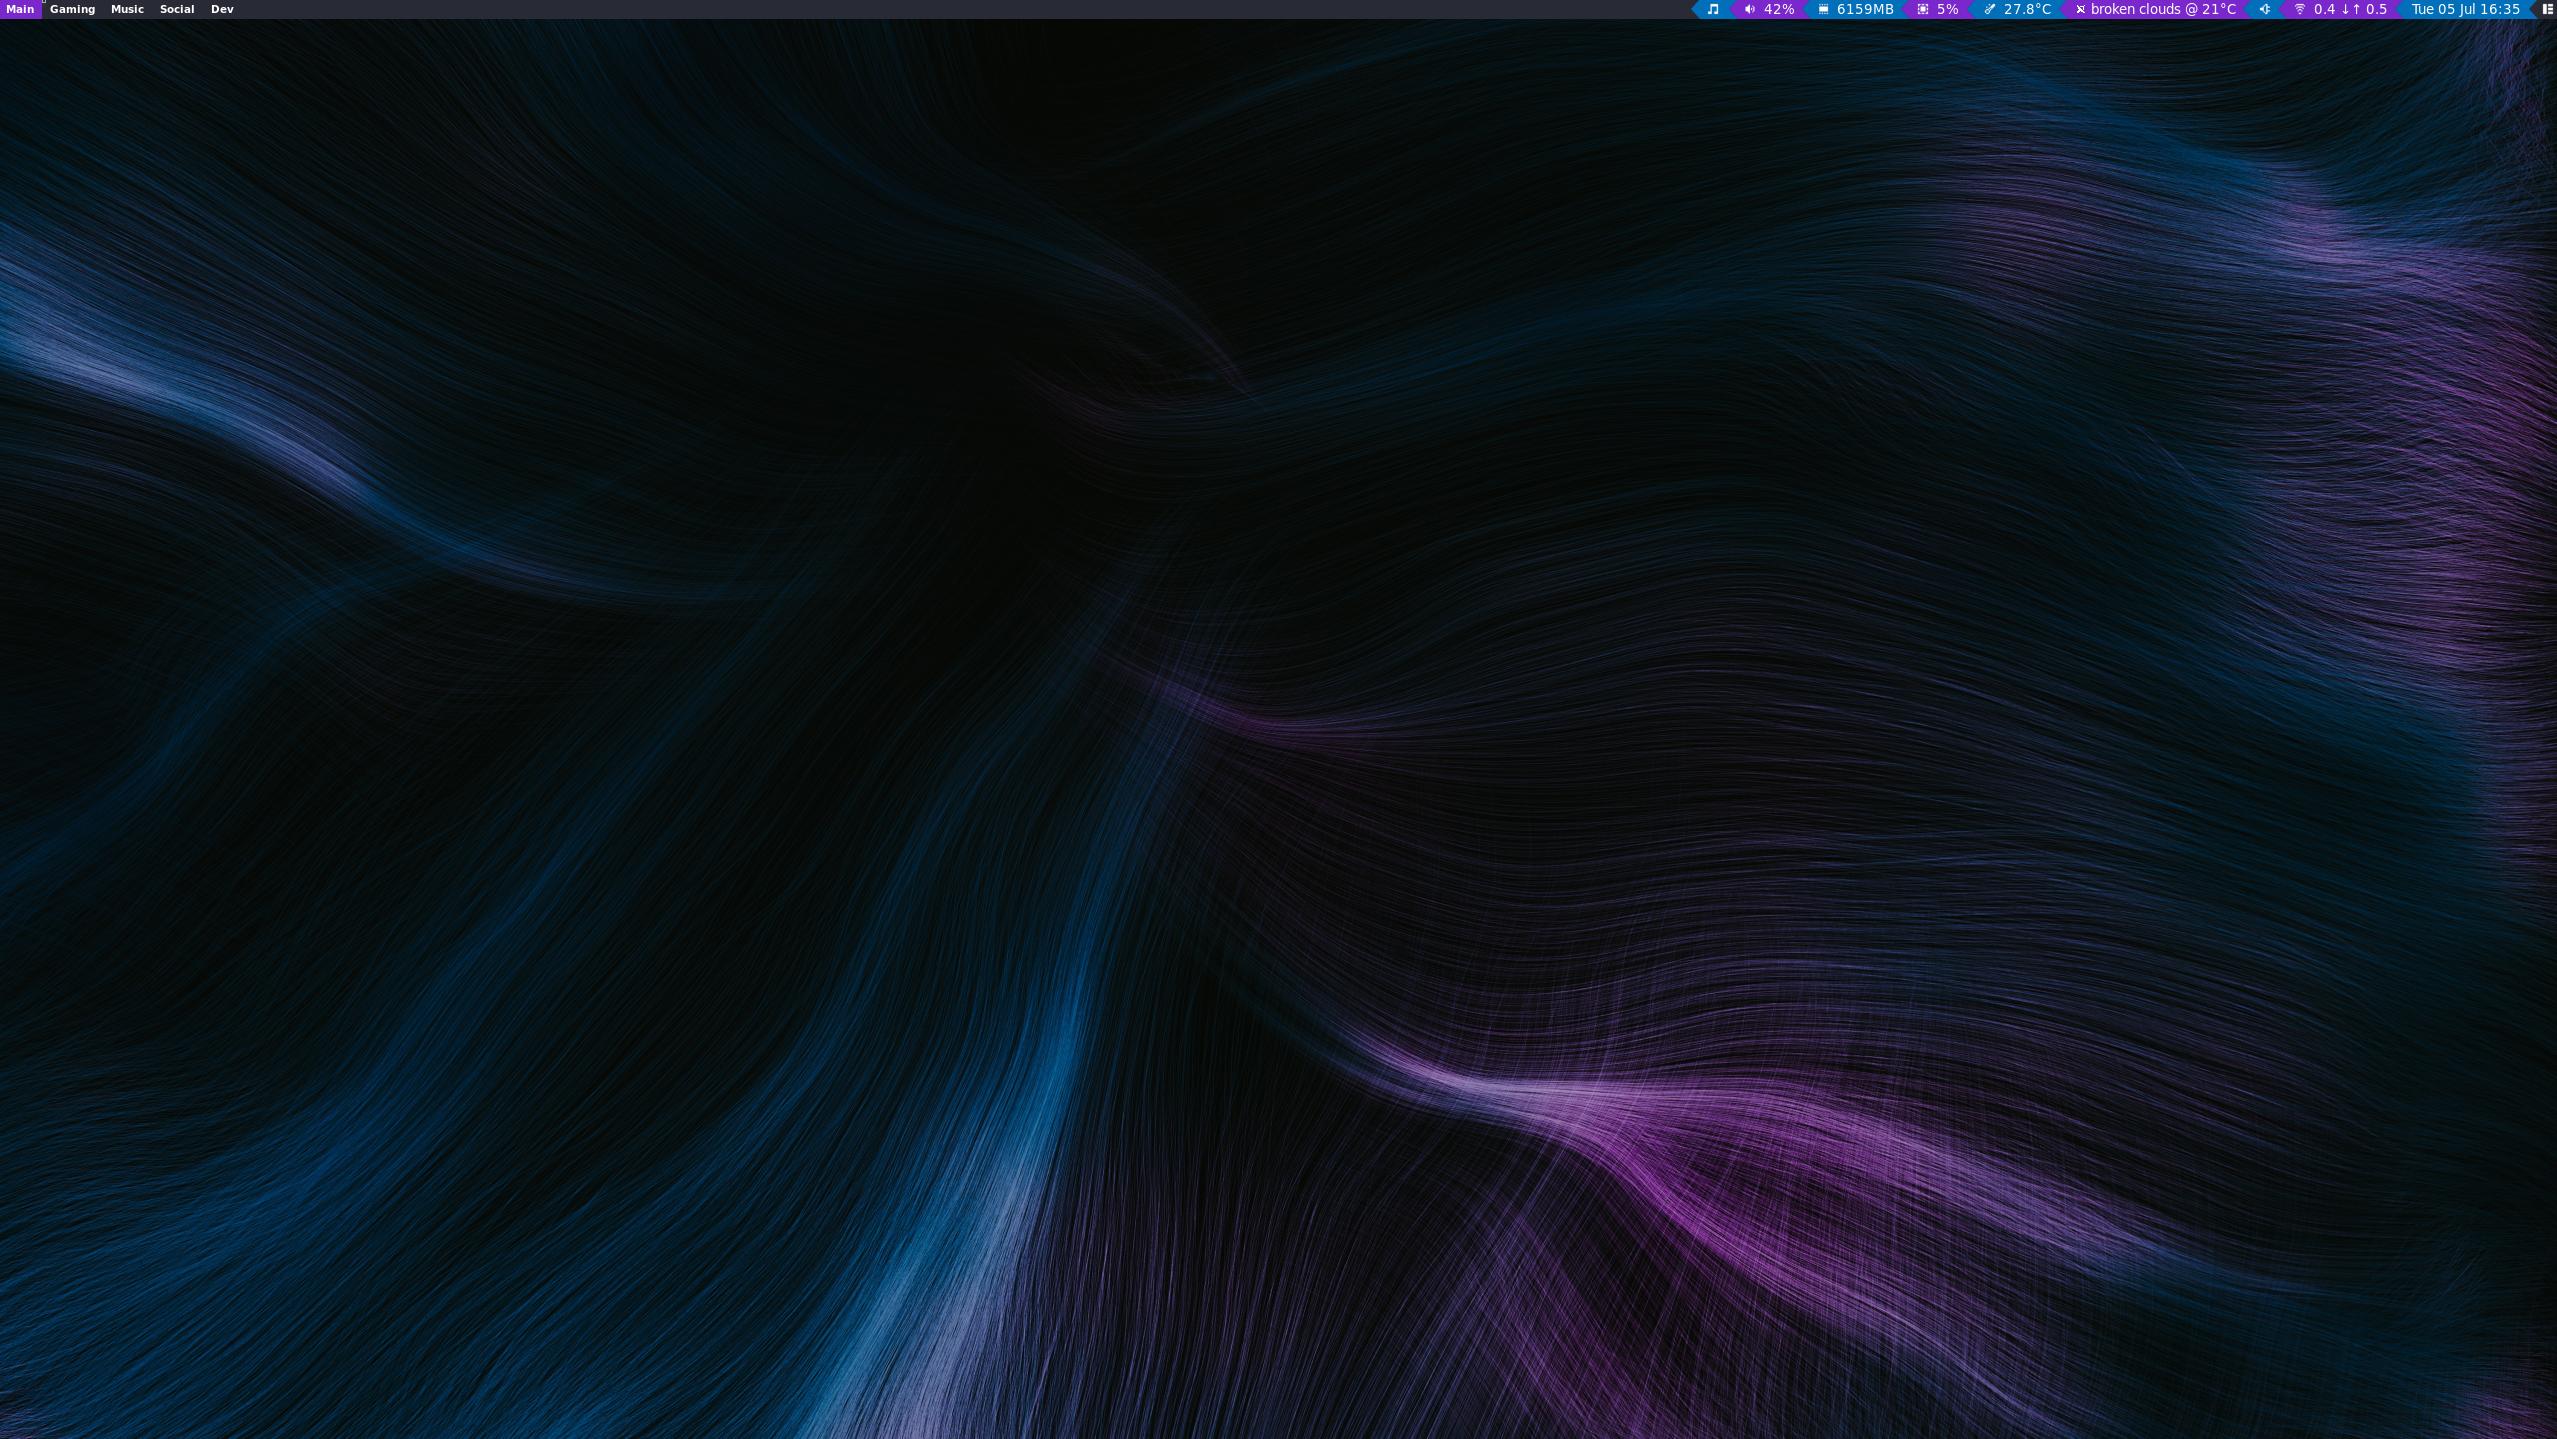2557x1439 pixels.
Task: Click the 27.8°C temperature readout
Action: coord(2027,9)
